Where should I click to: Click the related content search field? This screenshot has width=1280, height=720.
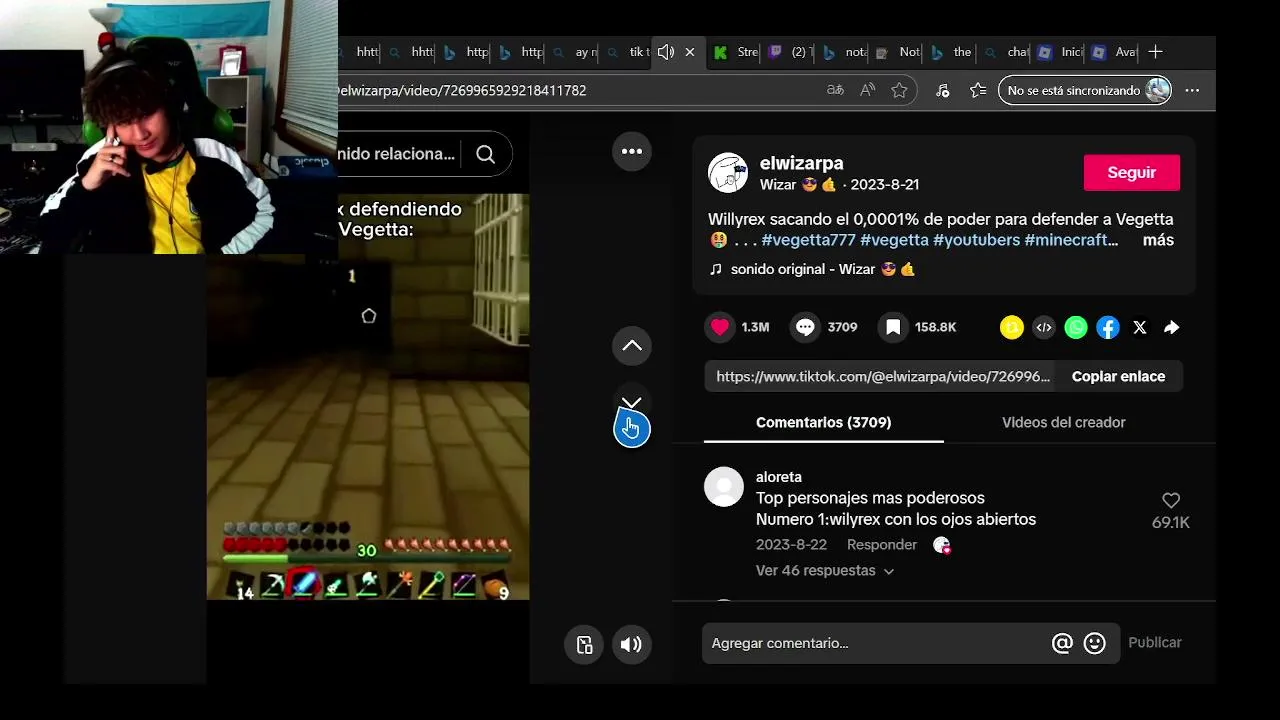(x=398, y=154)
